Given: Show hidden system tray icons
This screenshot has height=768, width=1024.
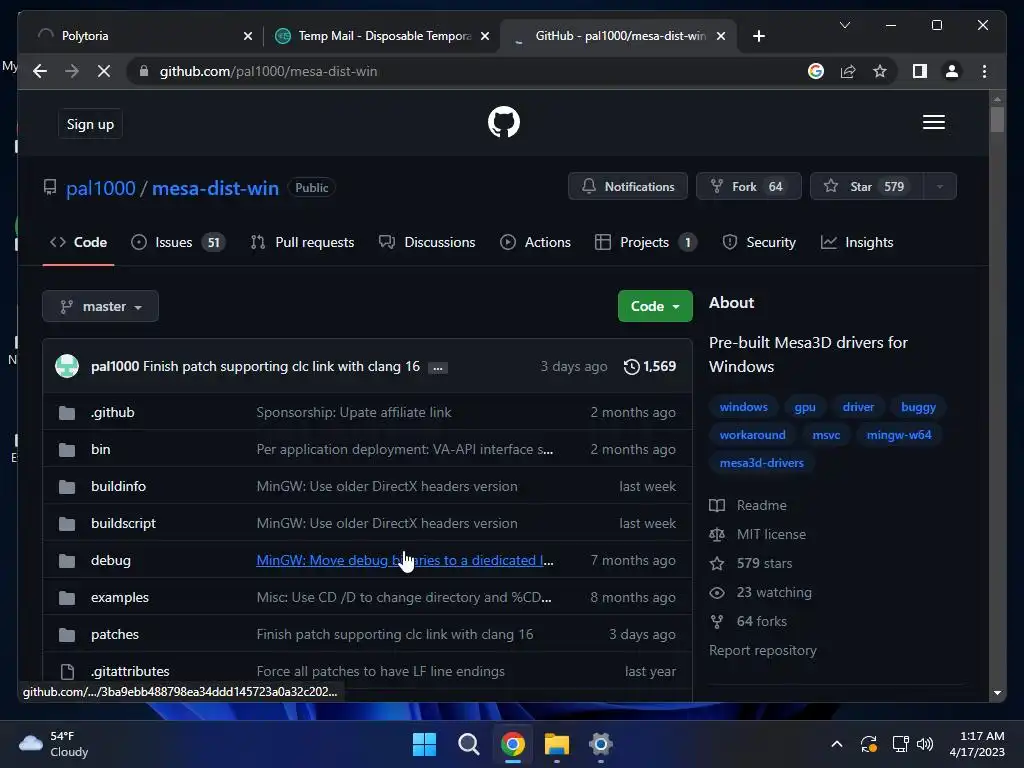Looking at the screenshot, I should [x=836, y=744].
